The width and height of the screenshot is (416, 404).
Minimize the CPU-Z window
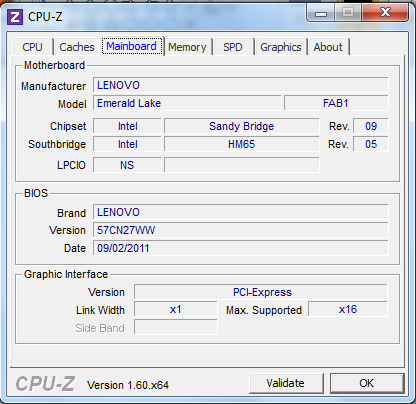click(x=321, y=13)
